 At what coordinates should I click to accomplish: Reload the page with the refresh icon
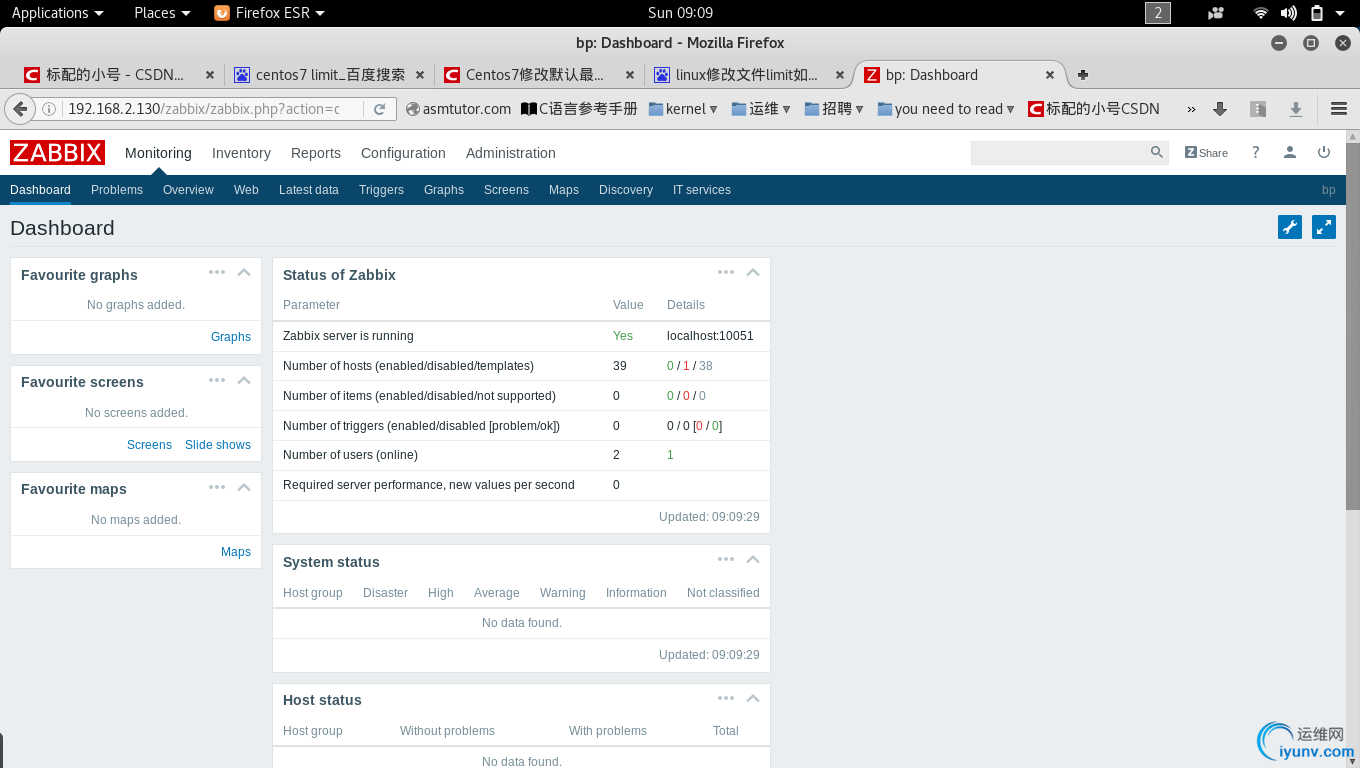coord(379,109)
